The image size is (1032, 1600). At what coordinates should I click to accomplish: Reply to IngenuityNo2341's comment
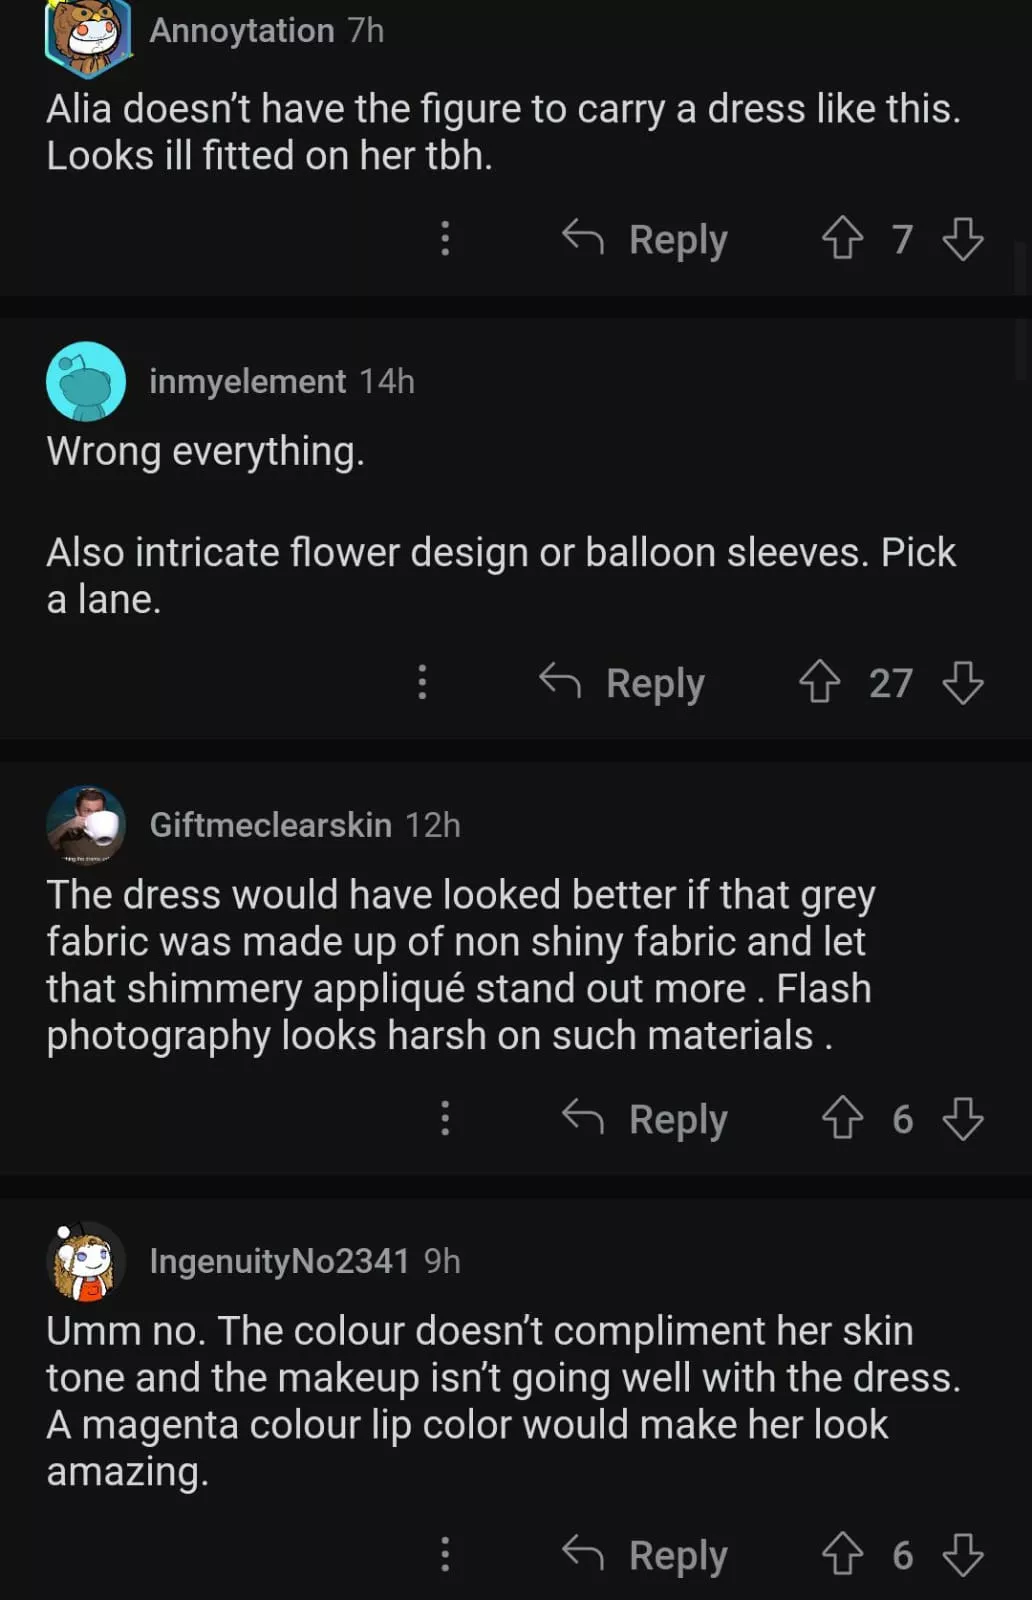click(x=646, y=1554)
